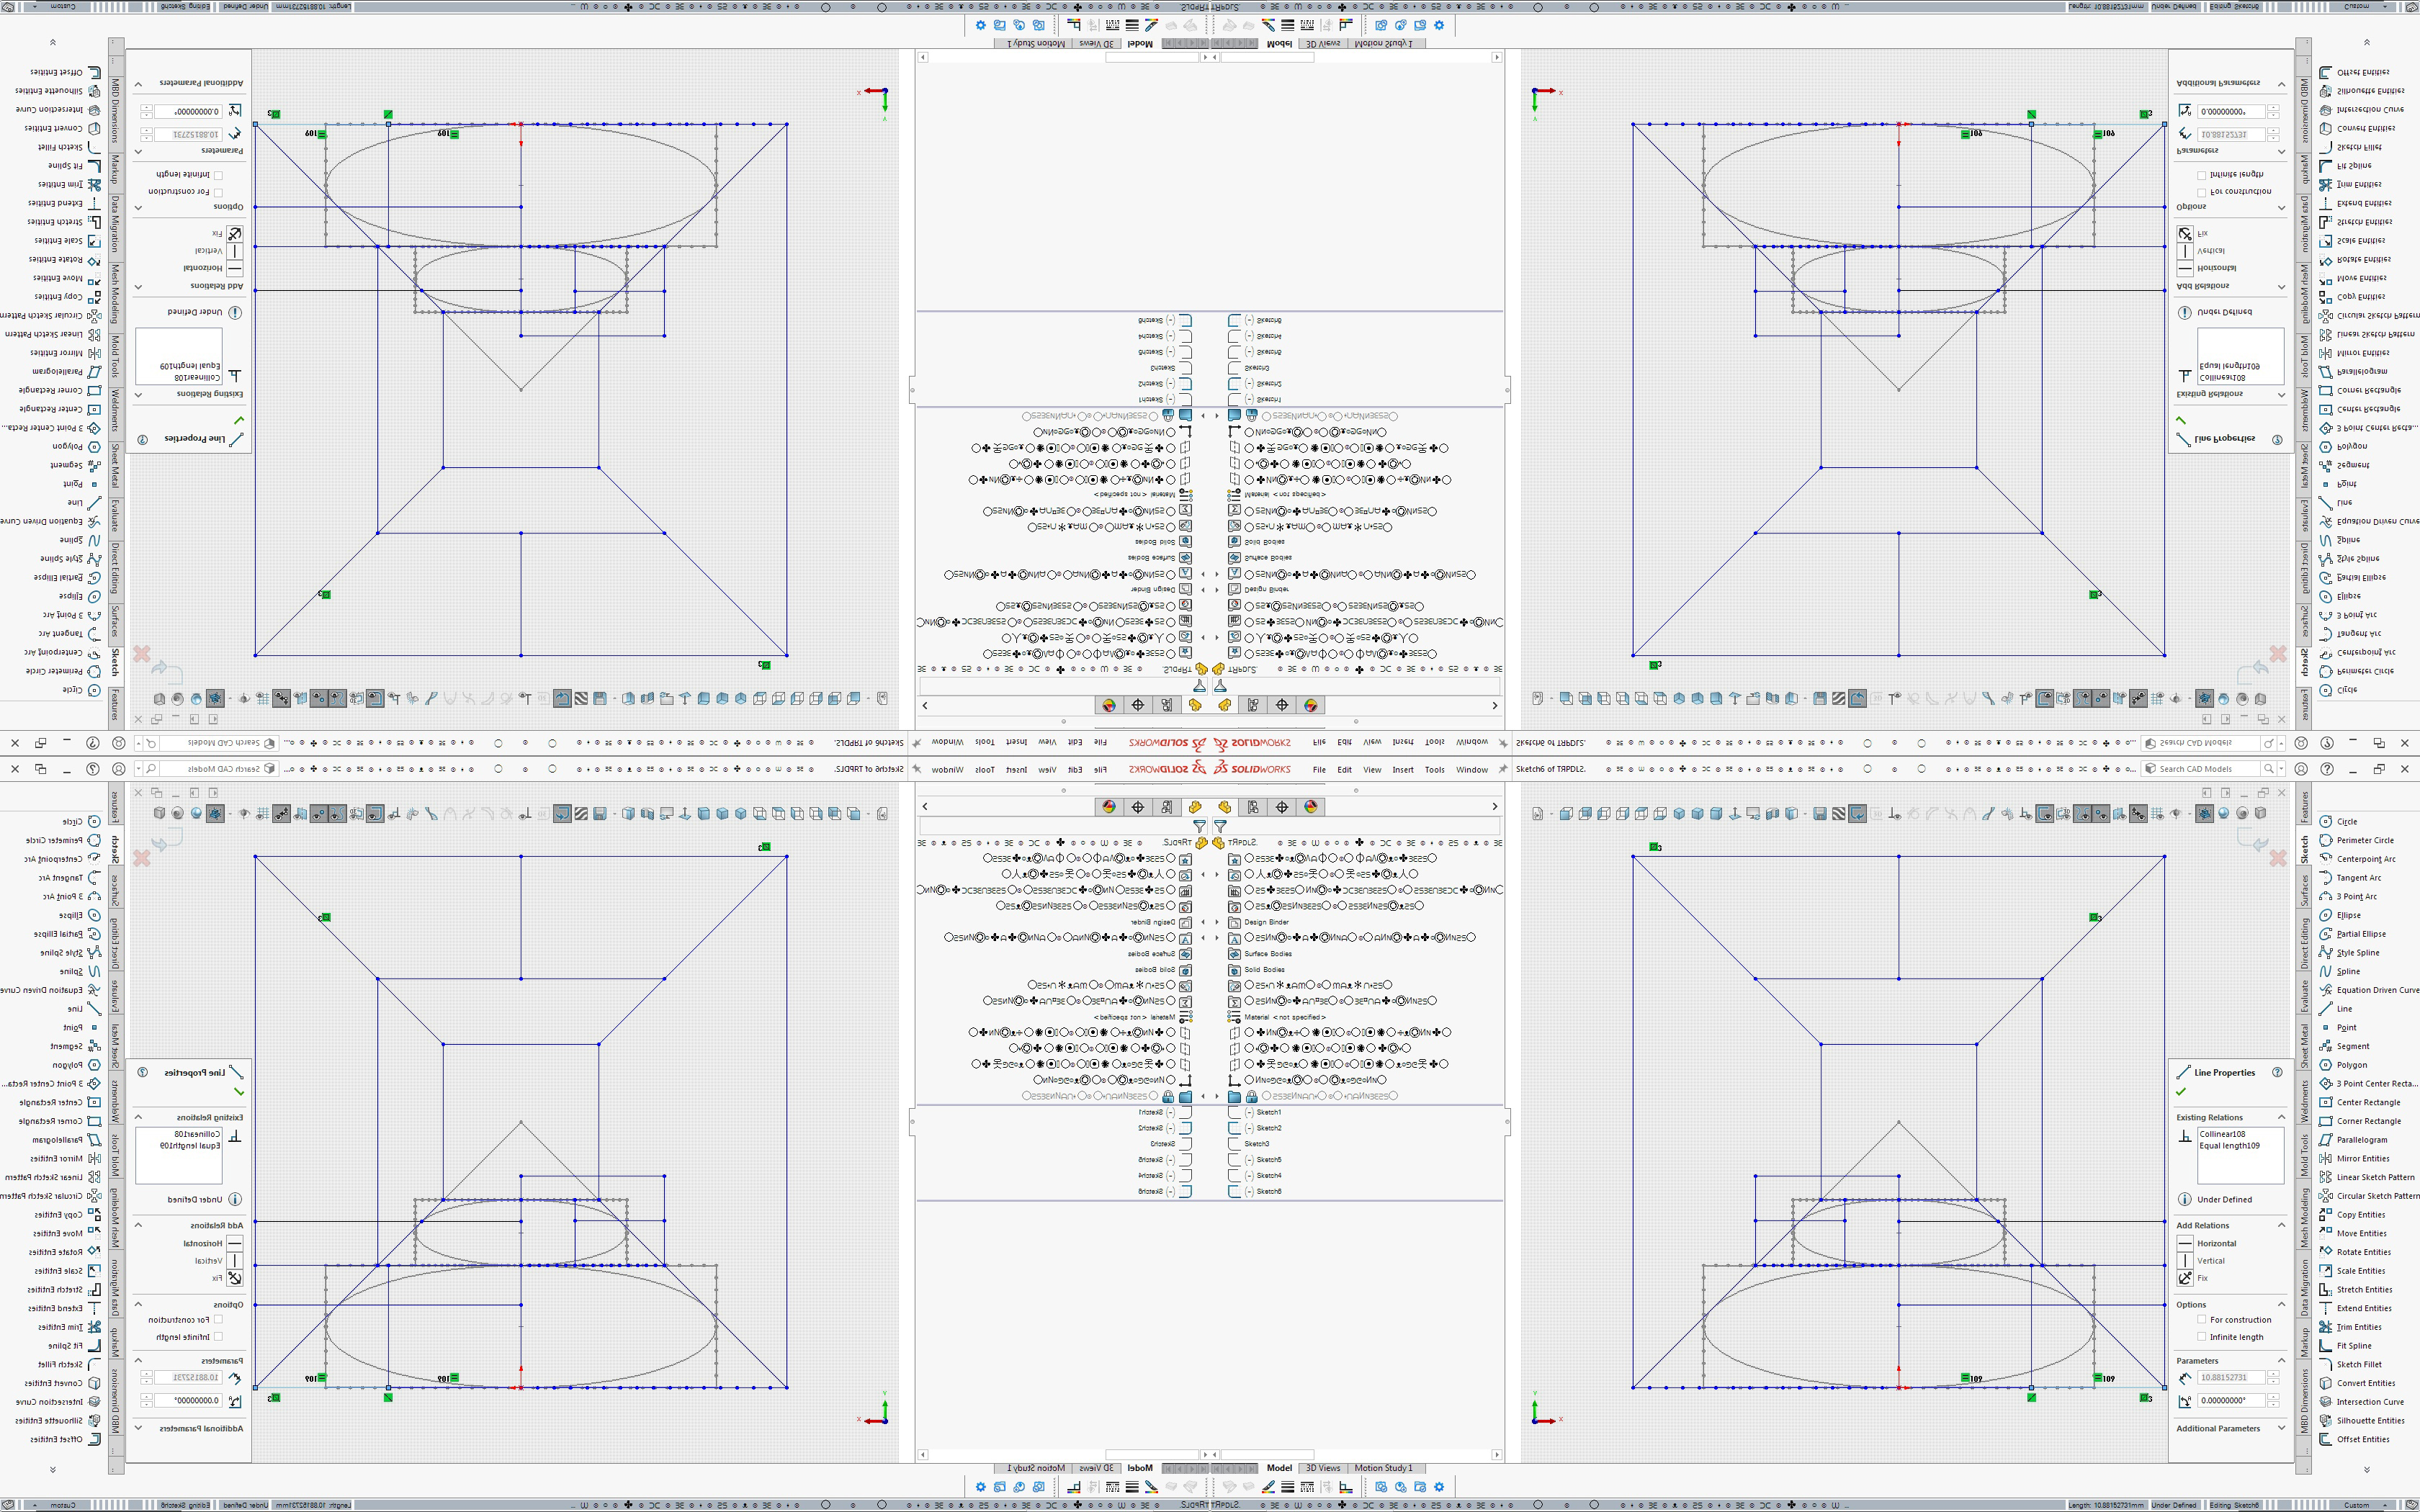Expand the readable Design Binder tree node
This screenshot has width=2420, height=1512.
click(1217, 922)
